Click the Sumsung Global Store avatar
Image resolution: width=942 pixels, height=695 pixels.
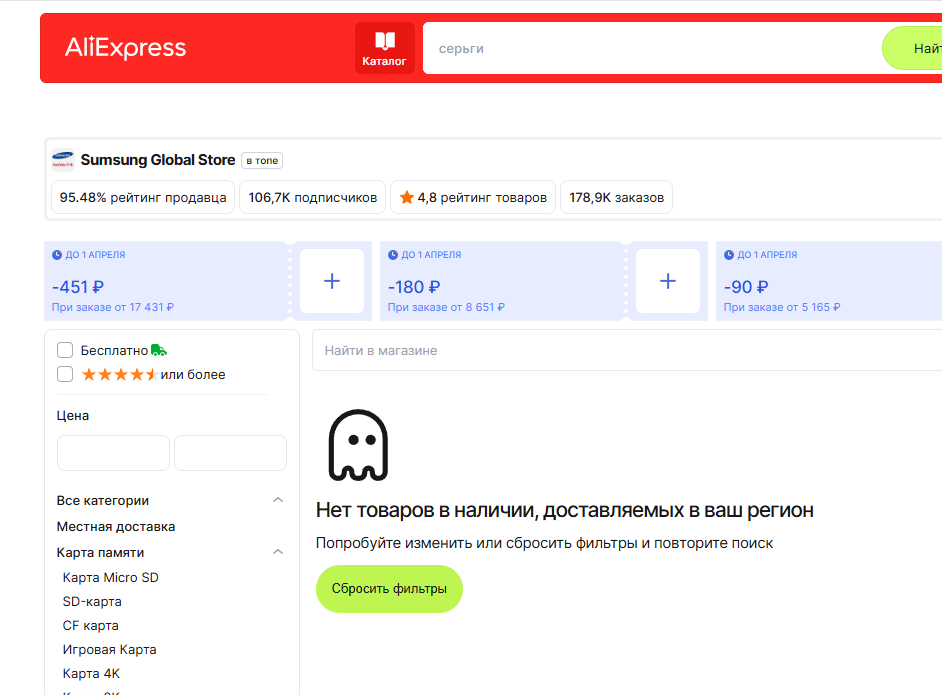click(x=62, y=160)
